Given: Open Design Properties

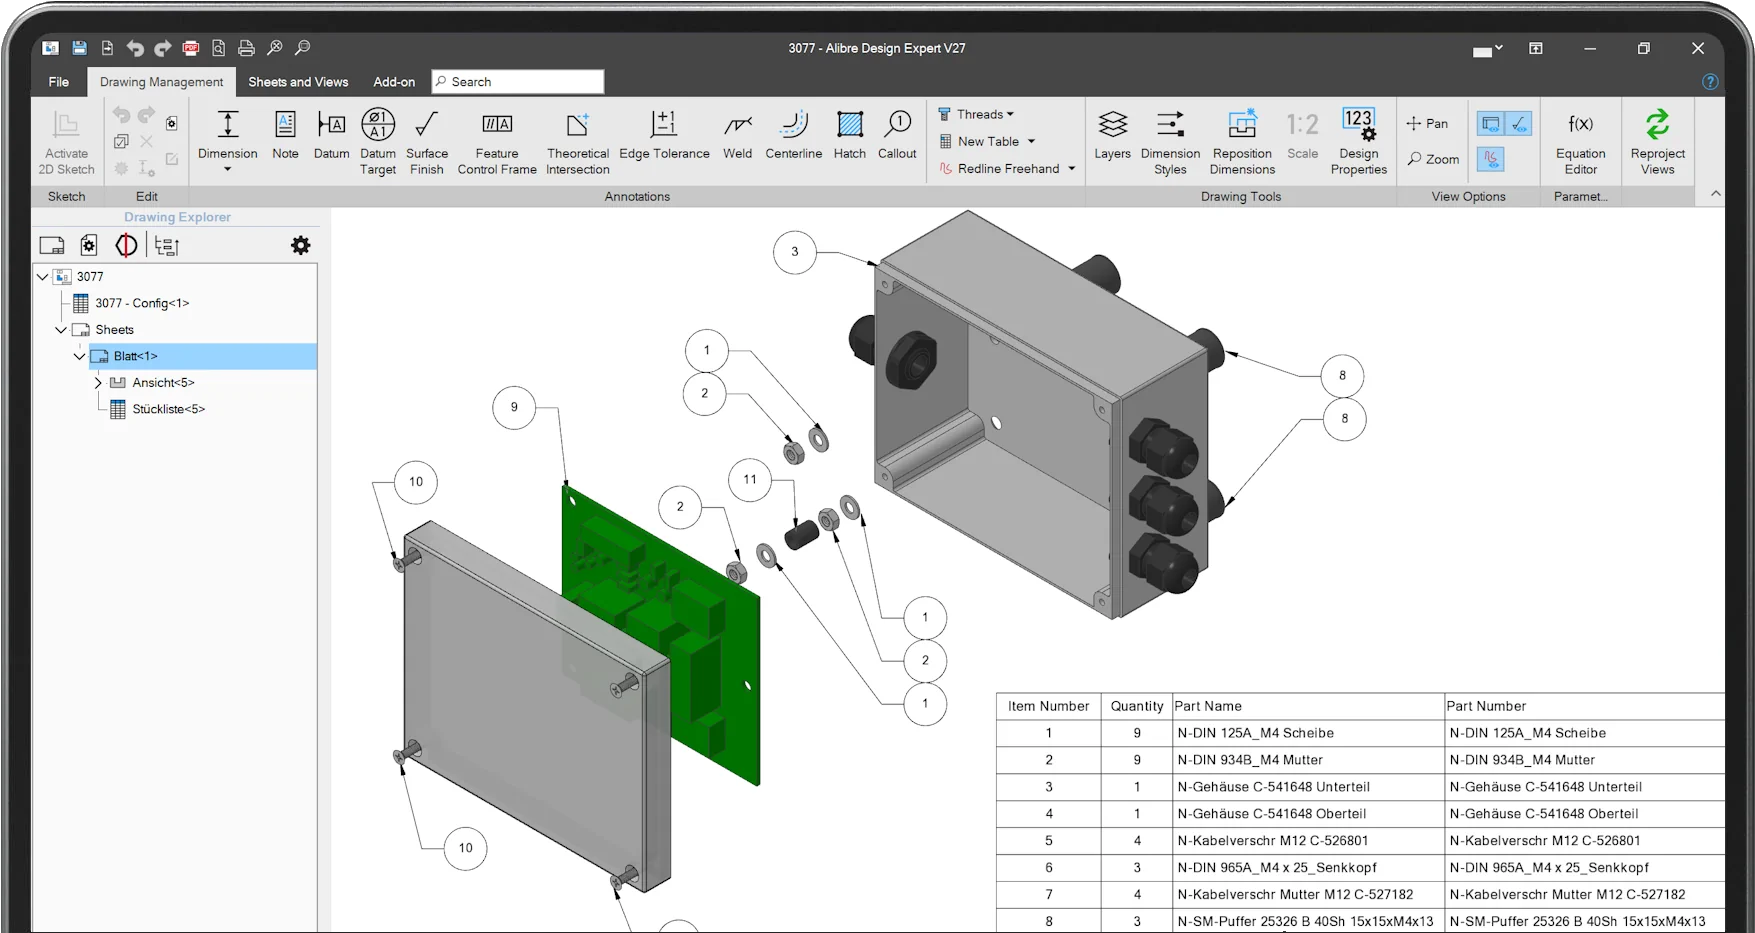Looking at the screenshot, I should point(1359,142).
